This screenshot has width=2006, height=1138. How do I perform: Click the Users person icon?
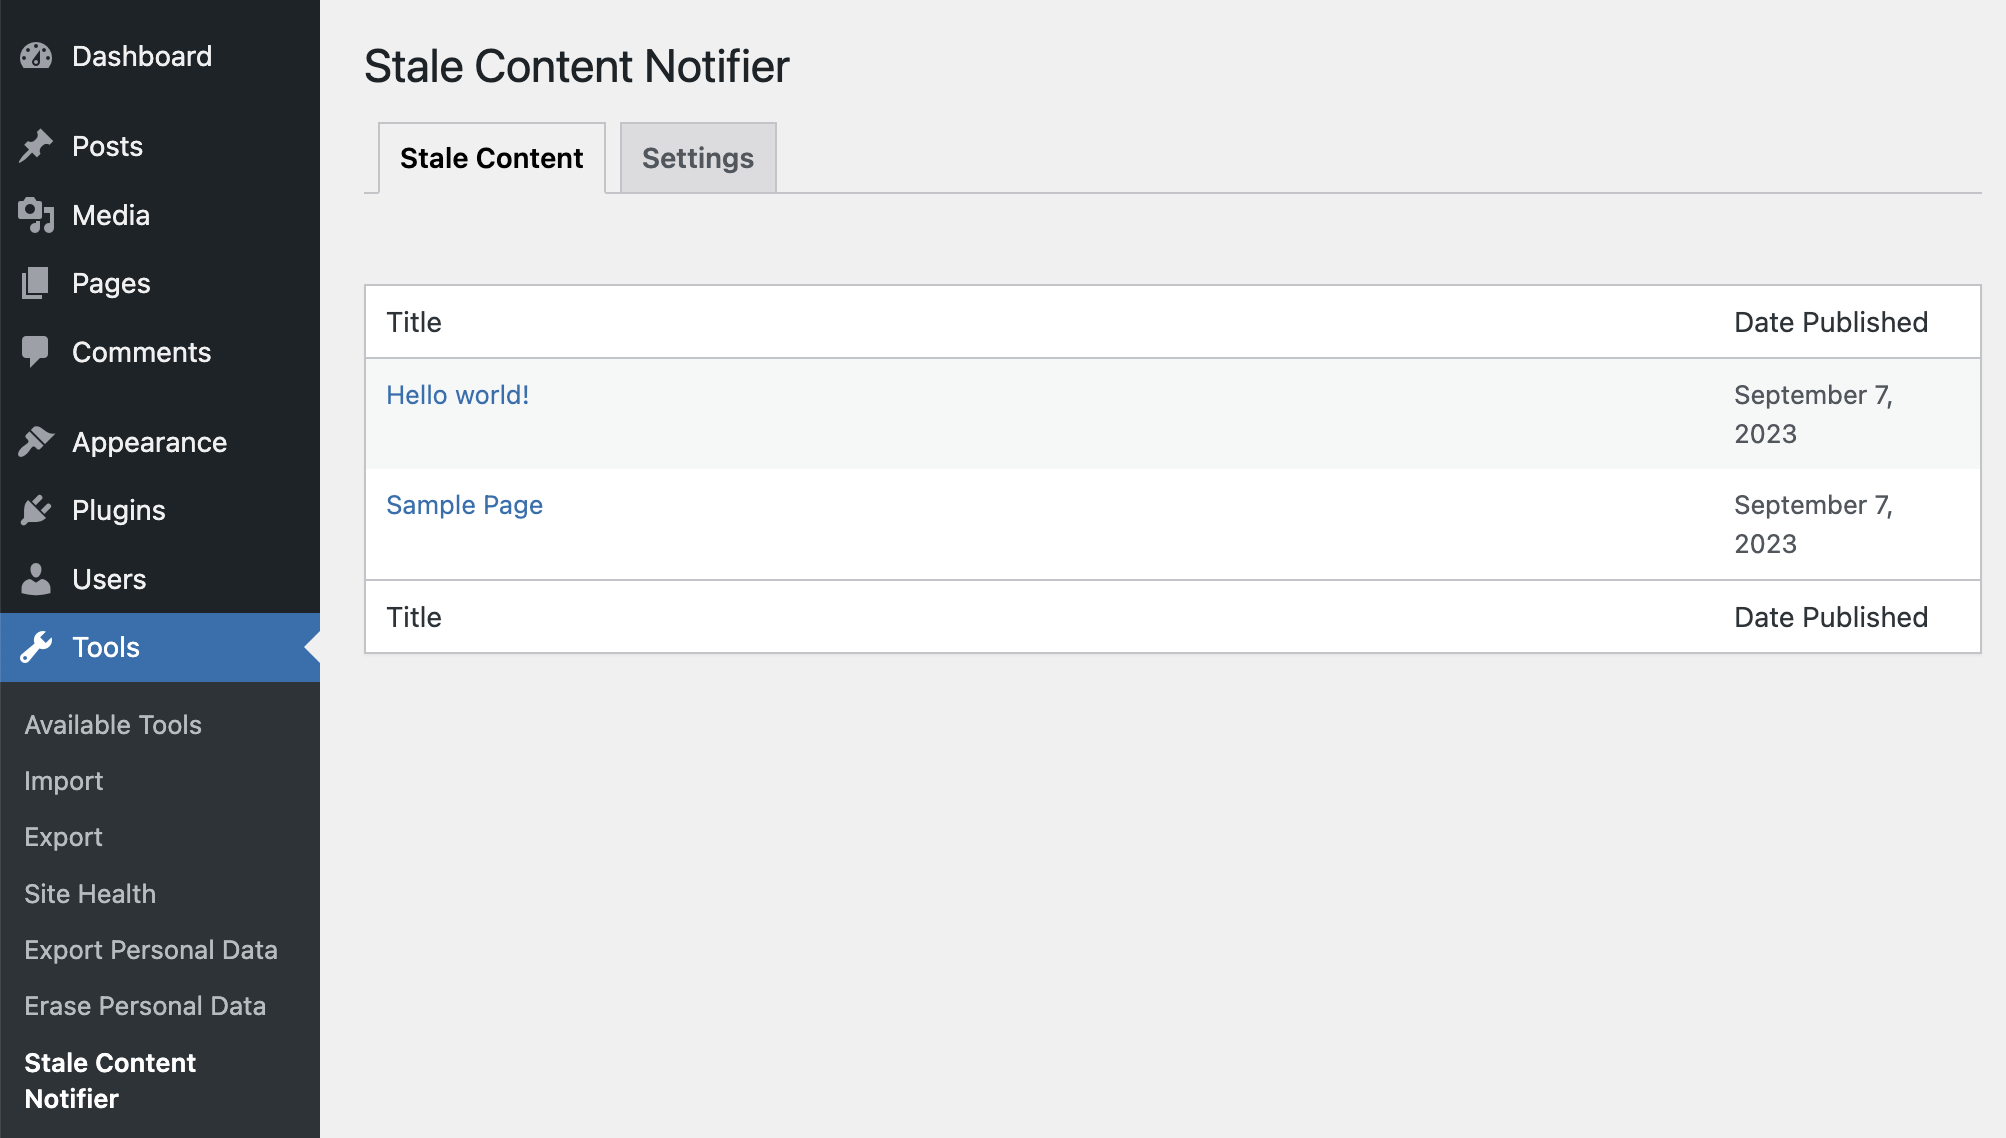(36, 579)
